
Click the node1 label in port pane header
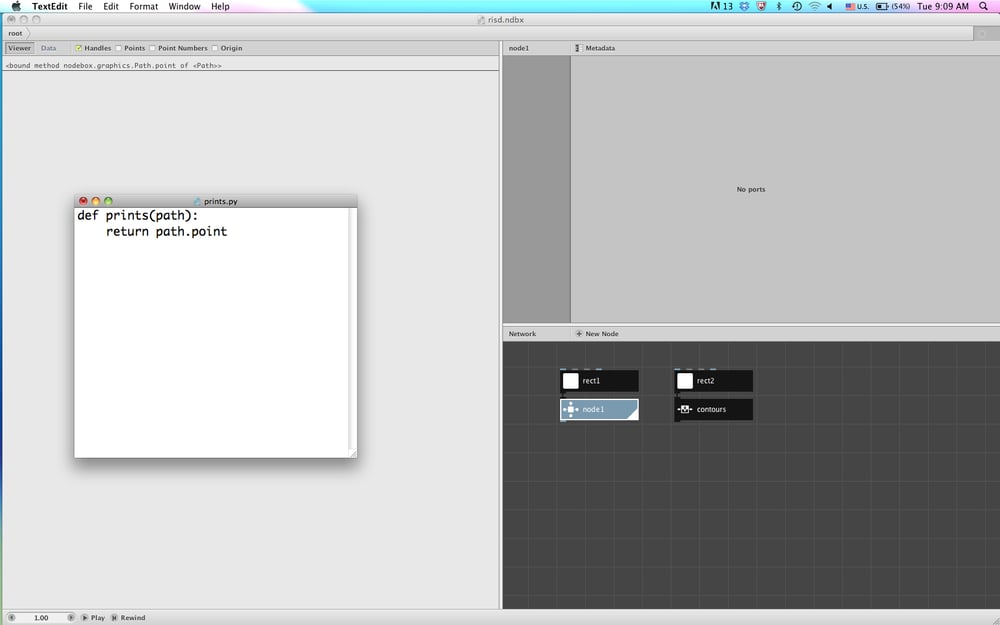[x=518, y=48]
